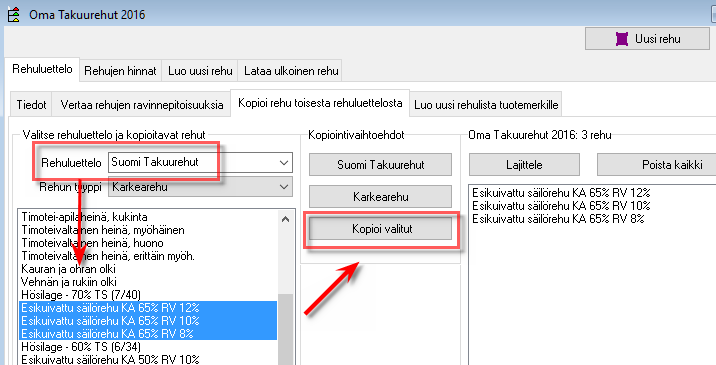The height and width of the screenshot is (365, 716).
Task: Open the Luo uusi rehu tab
Action: [x=200, y=71]
